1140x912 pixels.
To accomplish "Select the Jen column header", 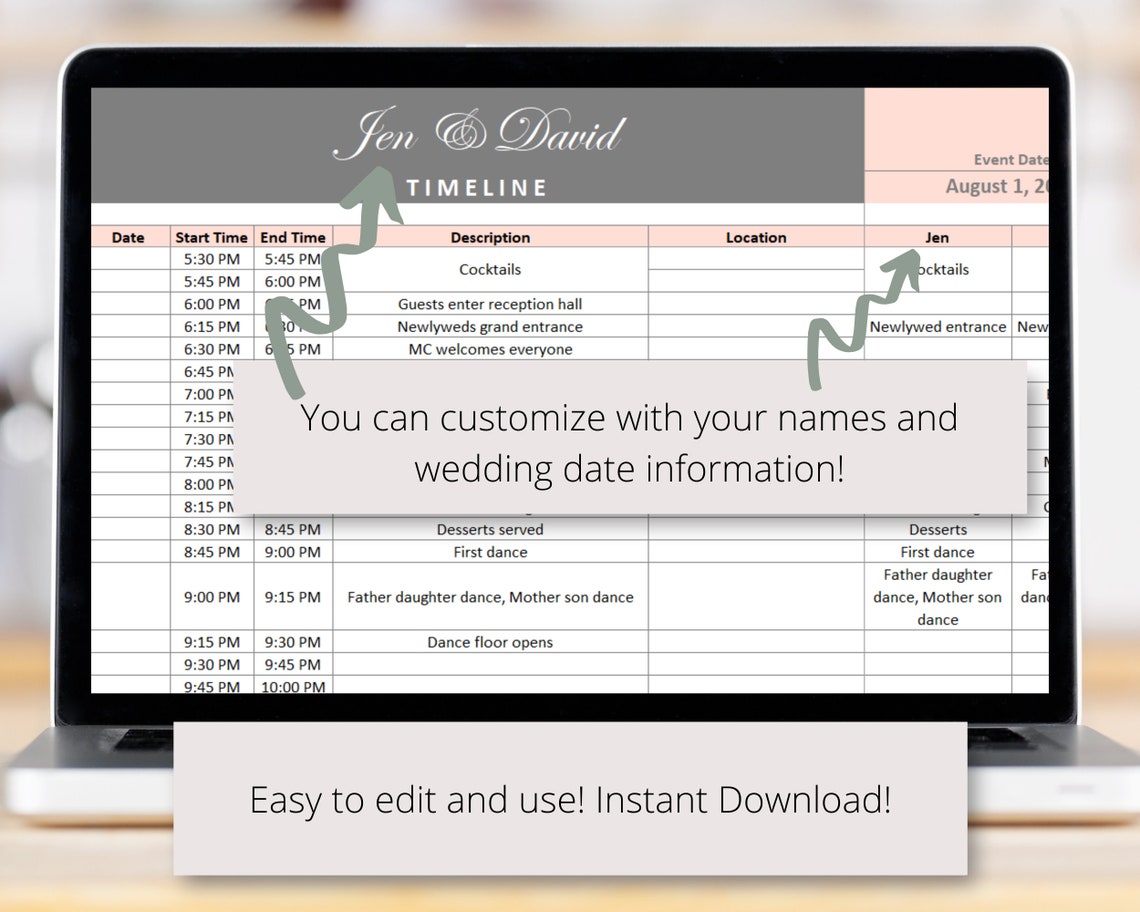I will [937, 237].
